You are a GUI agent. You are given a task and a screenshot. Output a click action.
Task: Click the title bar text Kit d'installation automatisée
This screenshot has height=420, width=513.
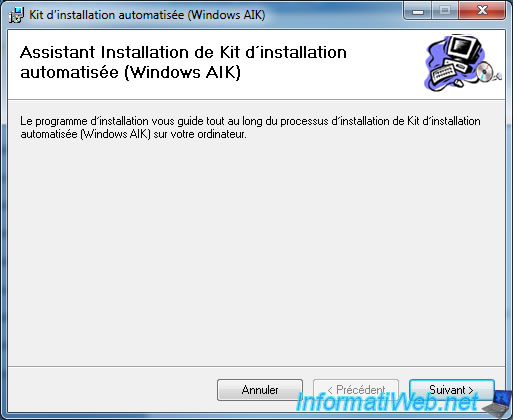click(147, 15)
